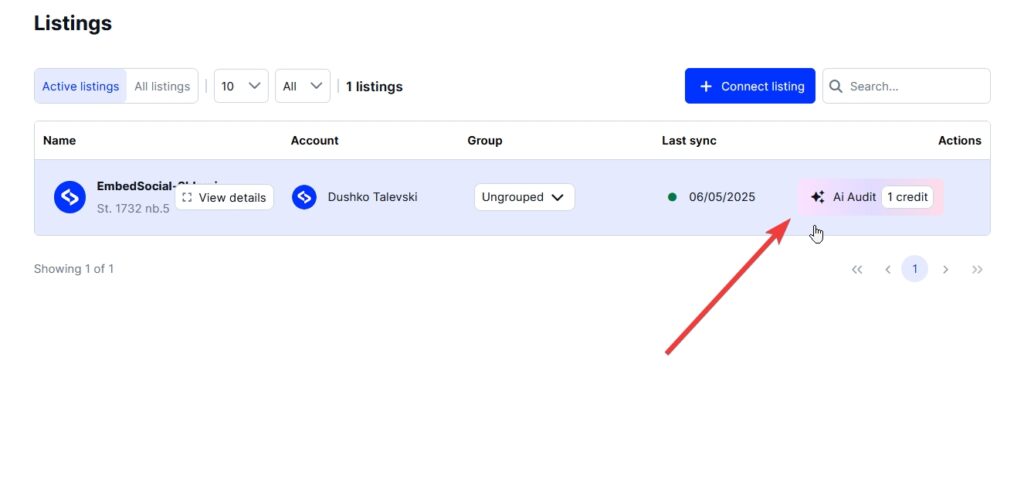Run the Ai Audit action
The height and width of the screenshot is (487, 1024).
tap(871, 197)
